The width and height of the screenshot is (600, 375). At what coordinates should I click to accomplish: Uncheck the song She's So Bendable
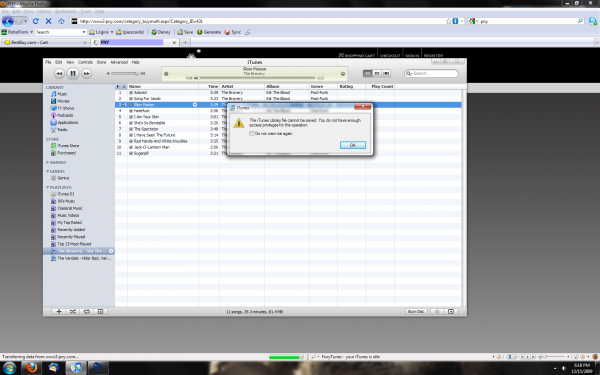(131, 123)
